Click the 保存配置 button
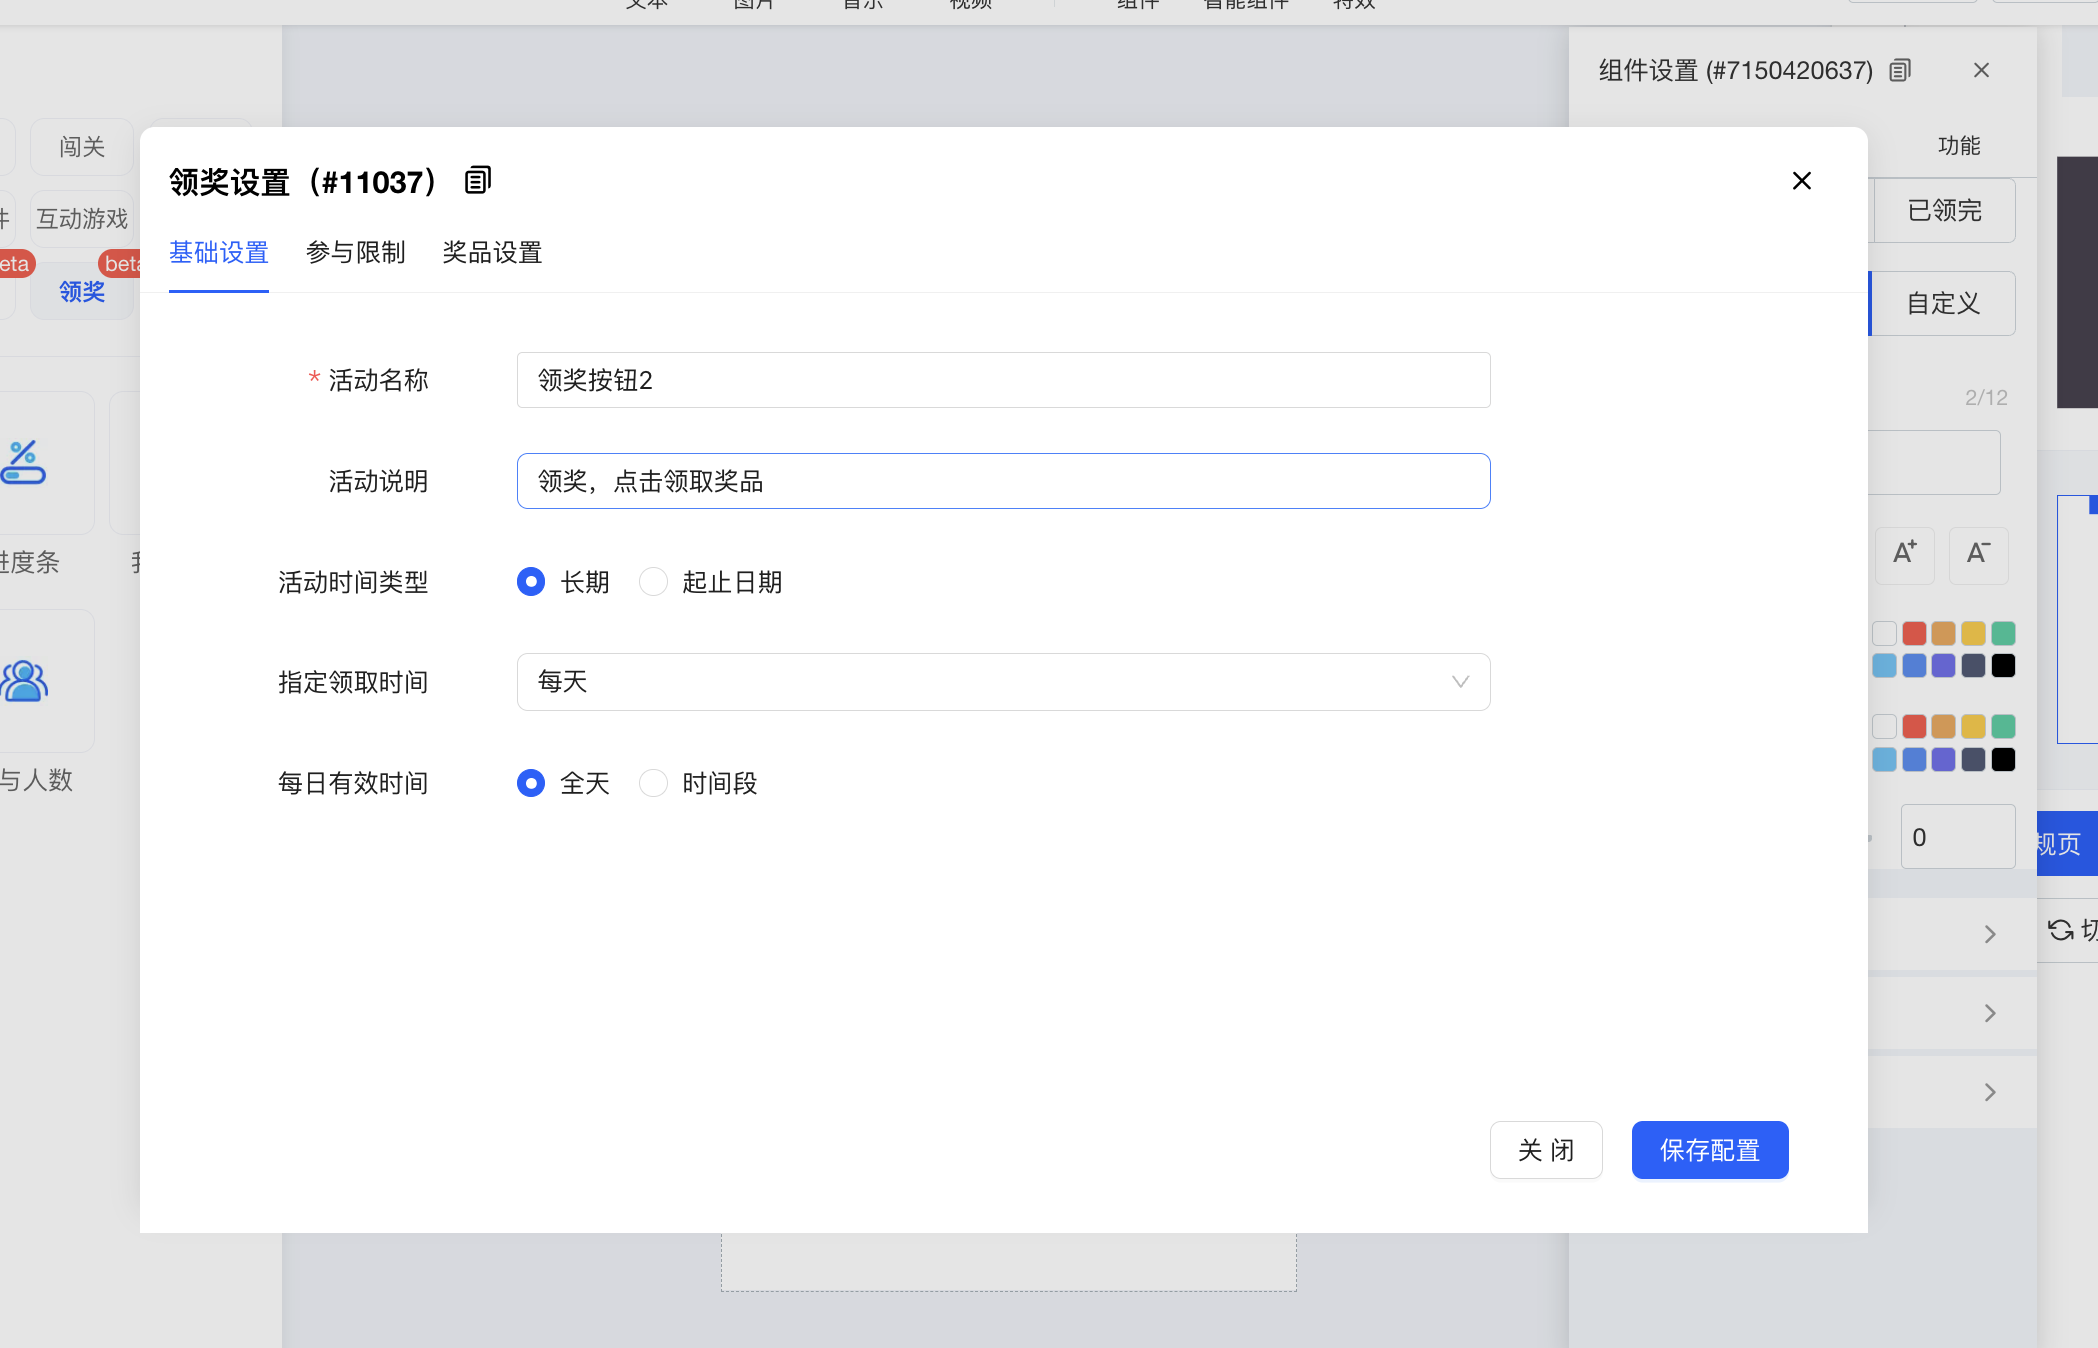 (1709, 1150)
